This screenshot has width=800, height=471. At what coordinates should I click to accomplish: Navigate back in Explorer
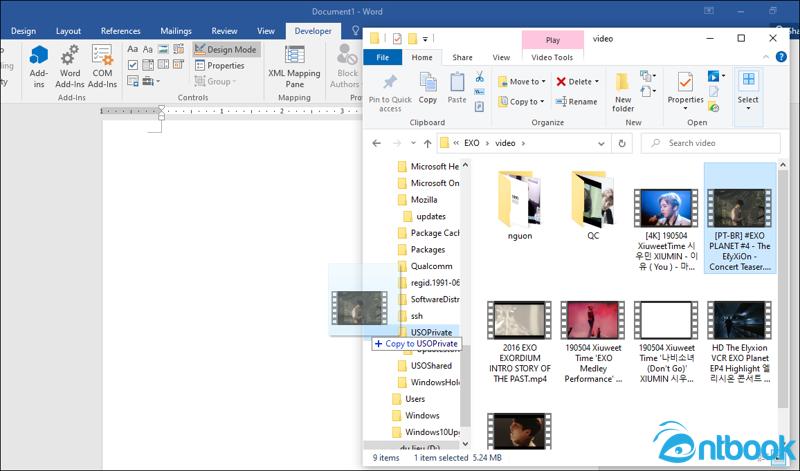[377, 143]
